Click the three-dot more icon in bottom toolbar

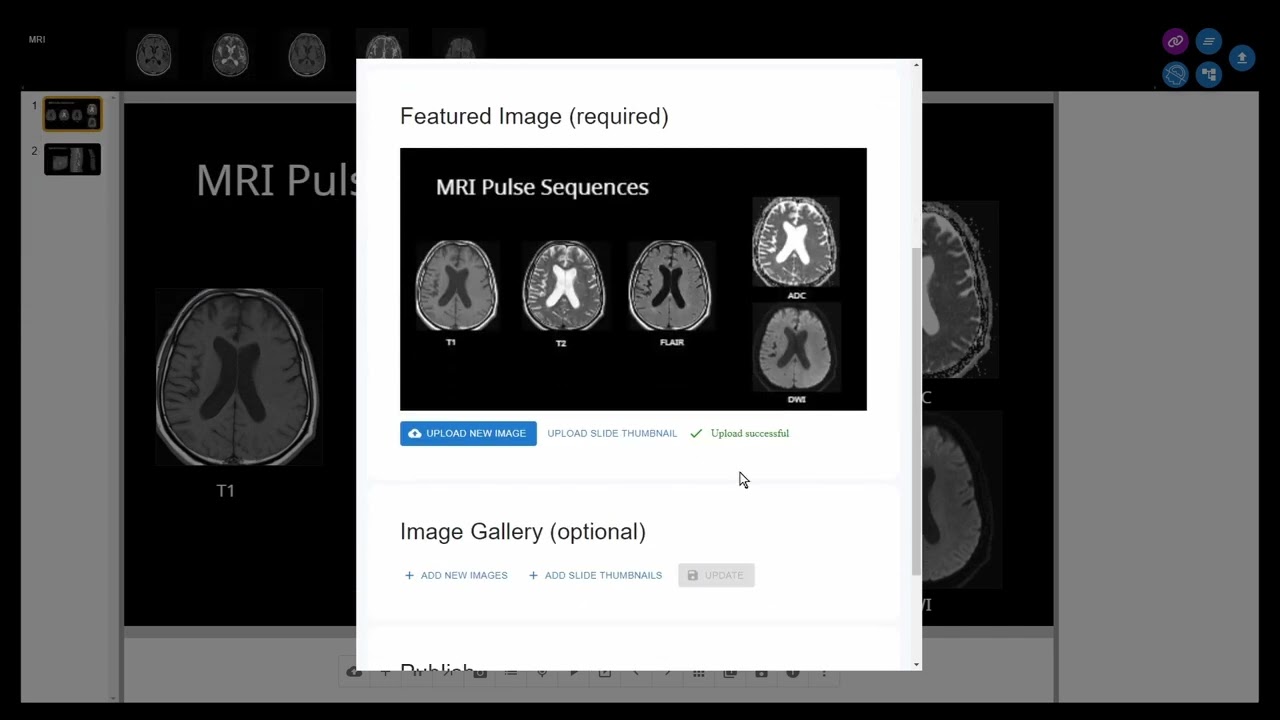824,673
